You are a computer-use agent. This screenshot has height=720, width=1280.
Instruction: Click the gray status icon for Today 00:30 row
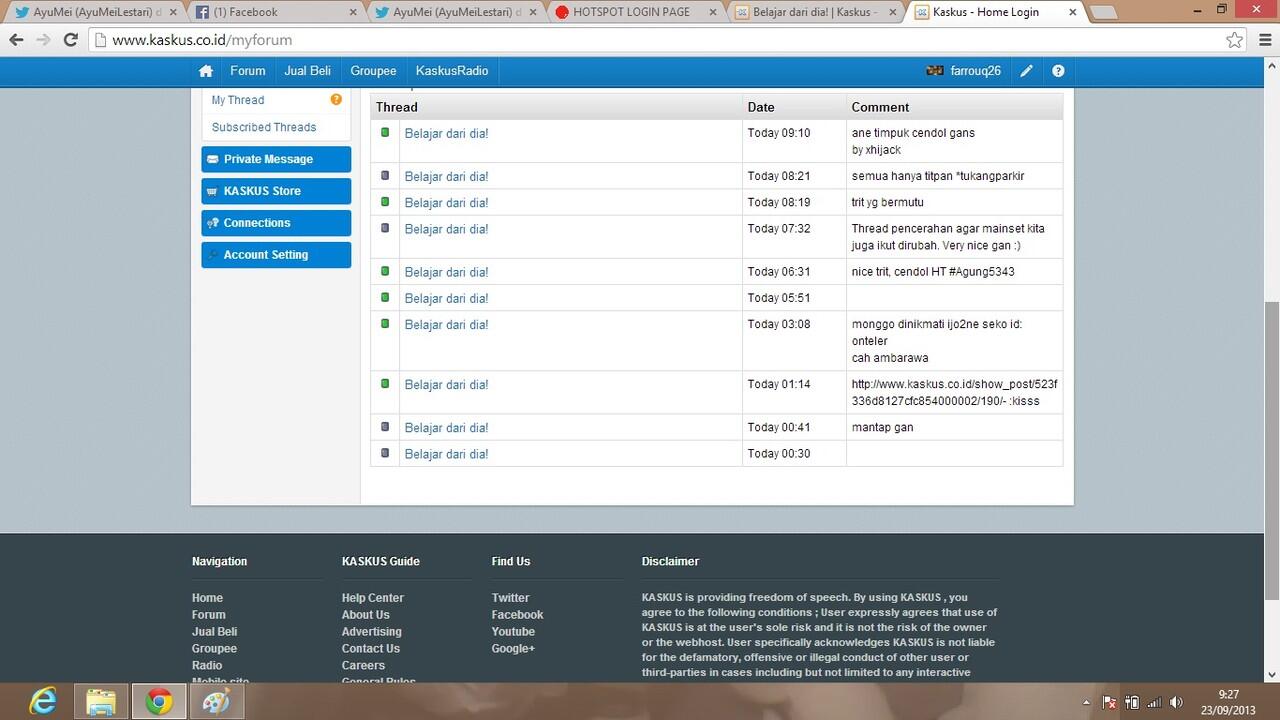click(x=385, y=452)
